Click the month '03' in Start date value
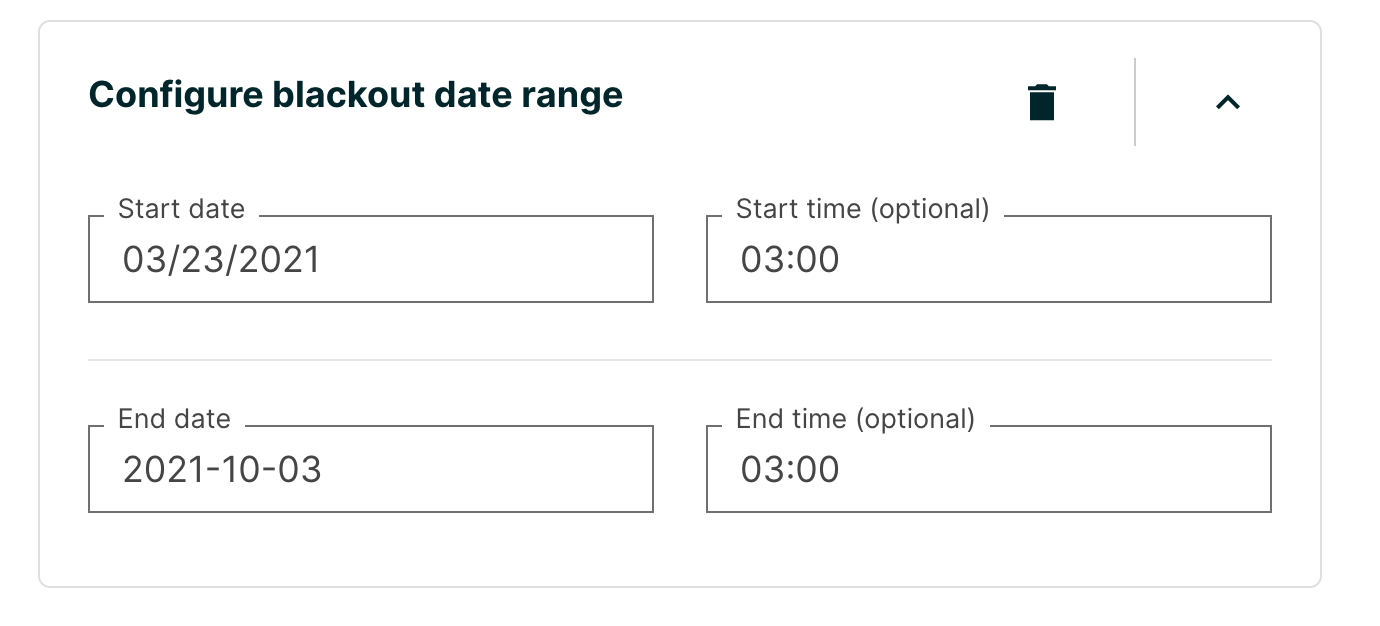This screenshot has width=1380, height=626. pyautogui.click(x=143, y=260)
